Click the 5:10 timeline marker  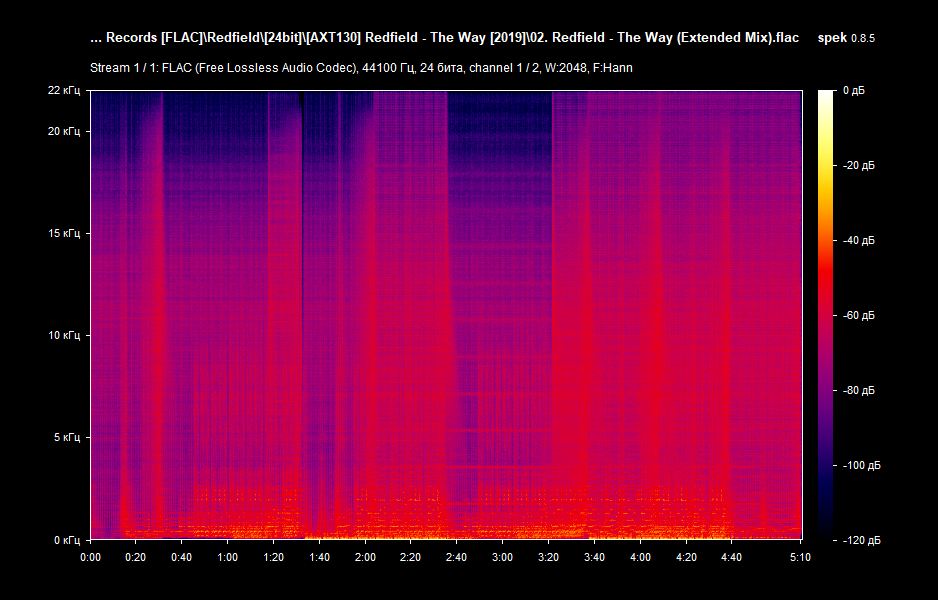tap(800, 559)
